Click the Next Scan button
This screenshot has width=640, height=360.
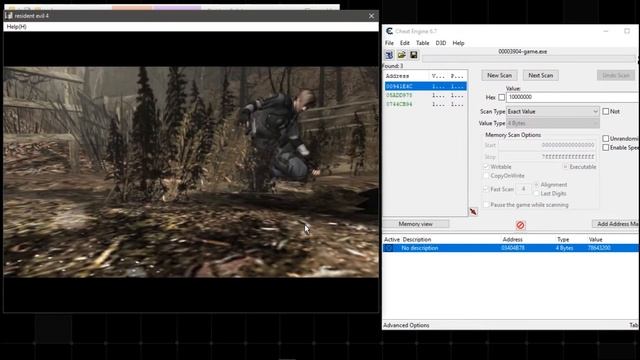pyautogui.click(x=540, y=75)
